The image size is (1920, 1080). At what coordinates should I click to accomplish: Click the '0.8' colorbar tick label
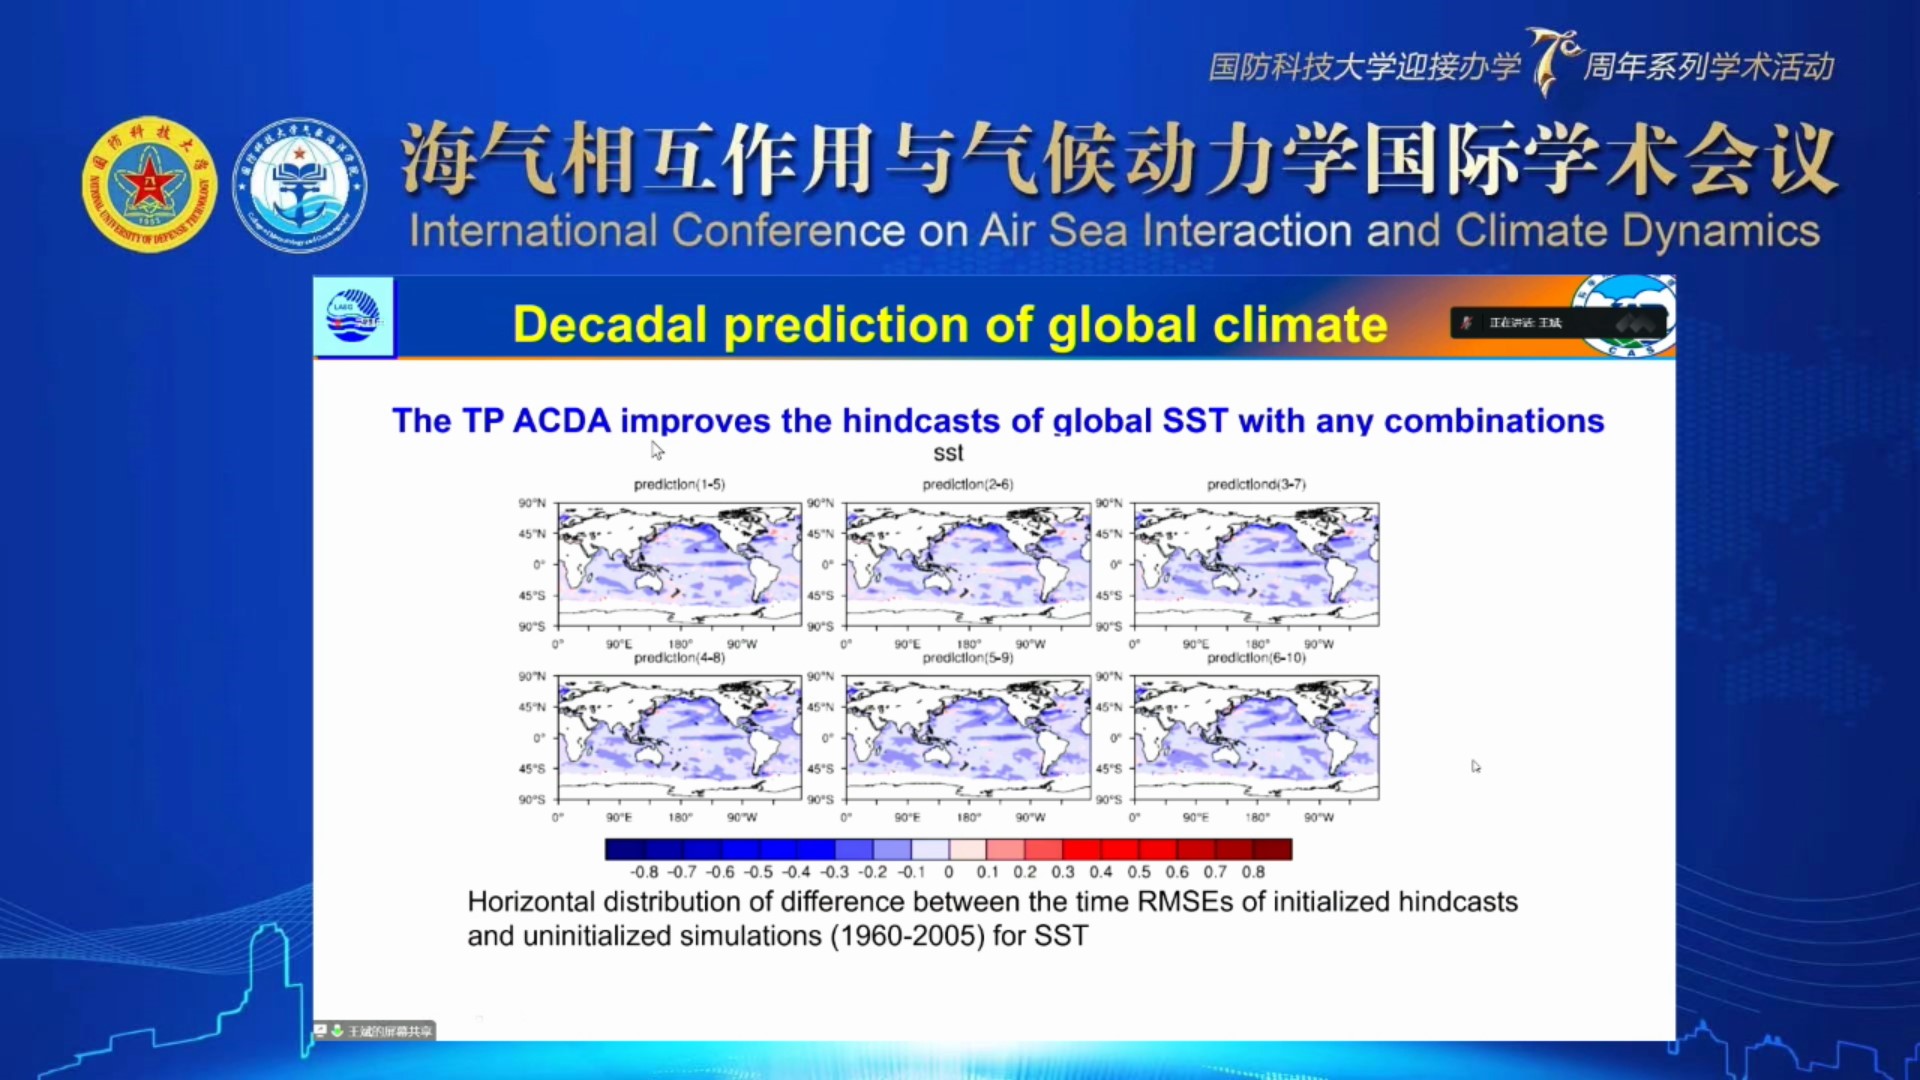coord(1253,872)
